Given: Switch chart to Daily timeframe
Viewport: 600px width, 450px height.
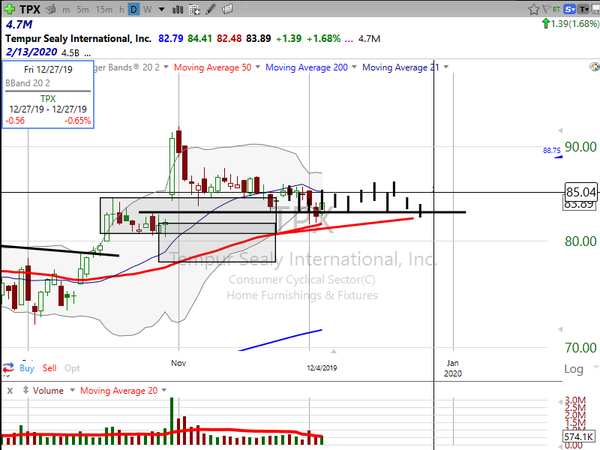Looking at the screenshot, I should tap(134, 10).
